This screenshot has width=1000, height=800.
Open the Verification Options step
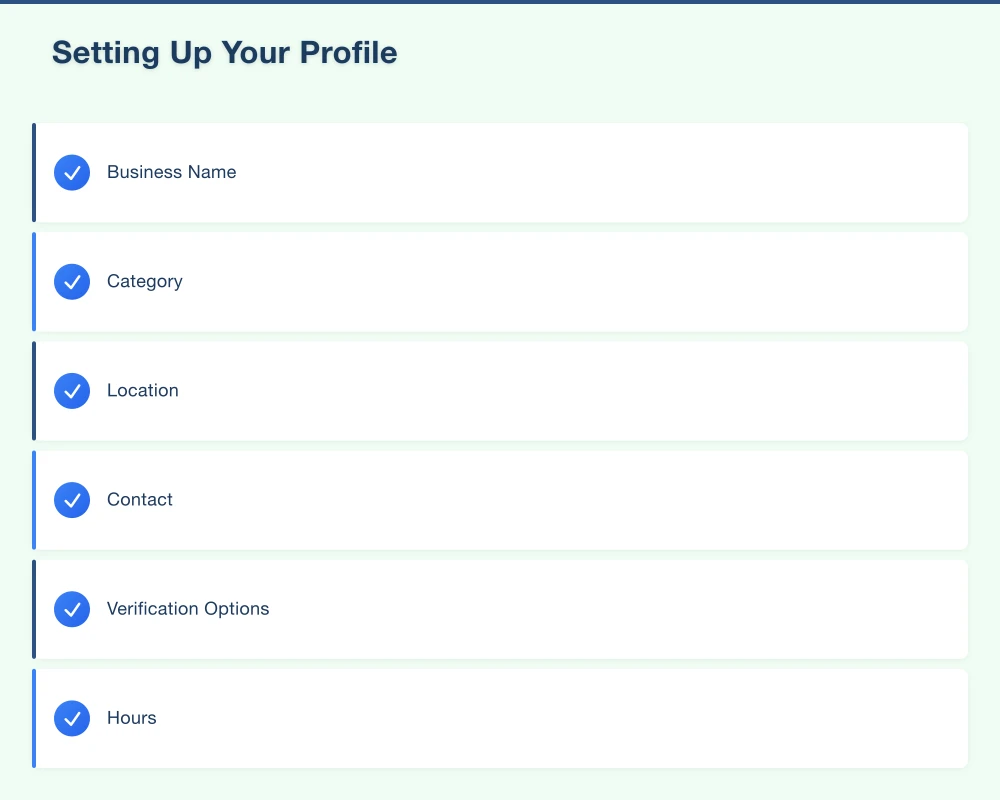click(x=500, y=608)
